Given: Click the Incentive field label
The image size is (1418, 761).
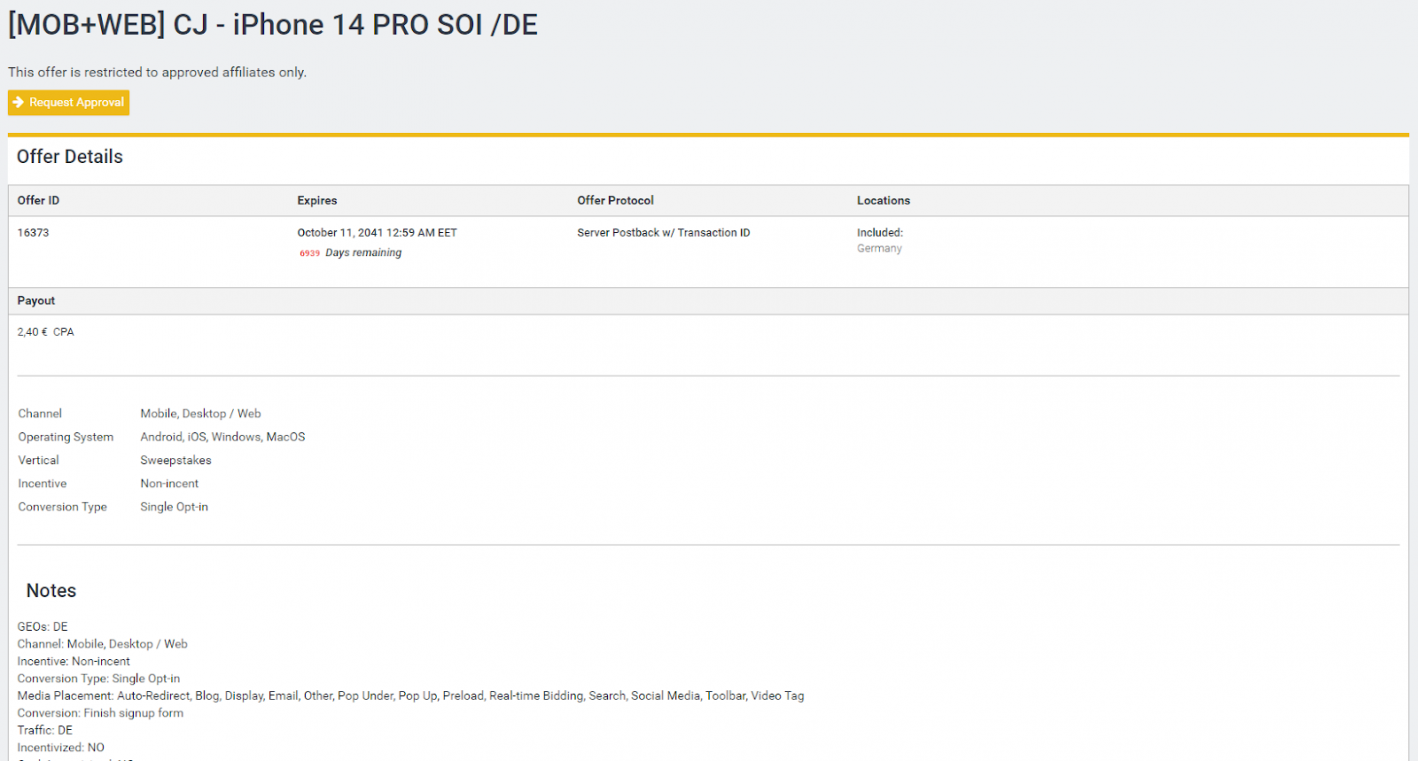Looking at the screenshot, I should coord(43,484).
